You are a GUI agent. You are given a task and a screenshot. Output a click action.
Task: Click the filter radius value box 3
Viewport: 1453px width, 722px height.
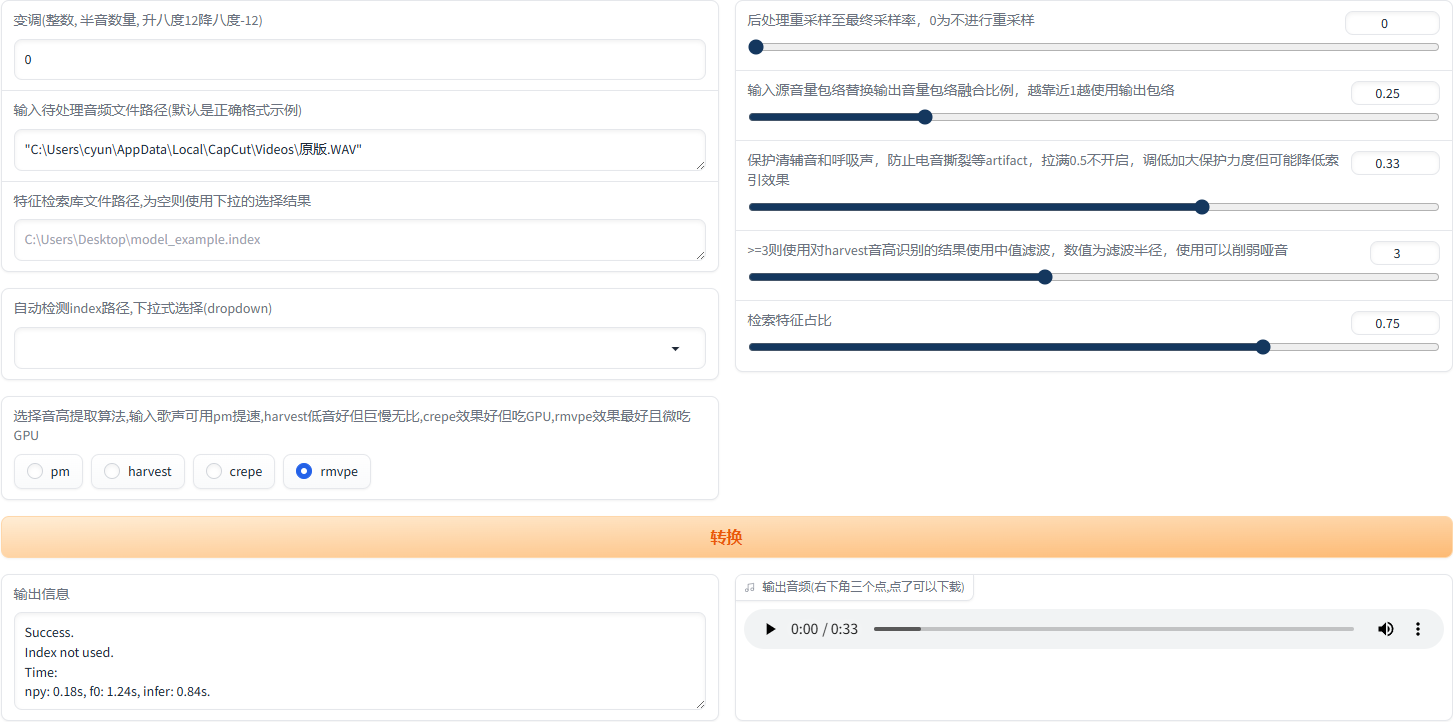point(1404,253)
